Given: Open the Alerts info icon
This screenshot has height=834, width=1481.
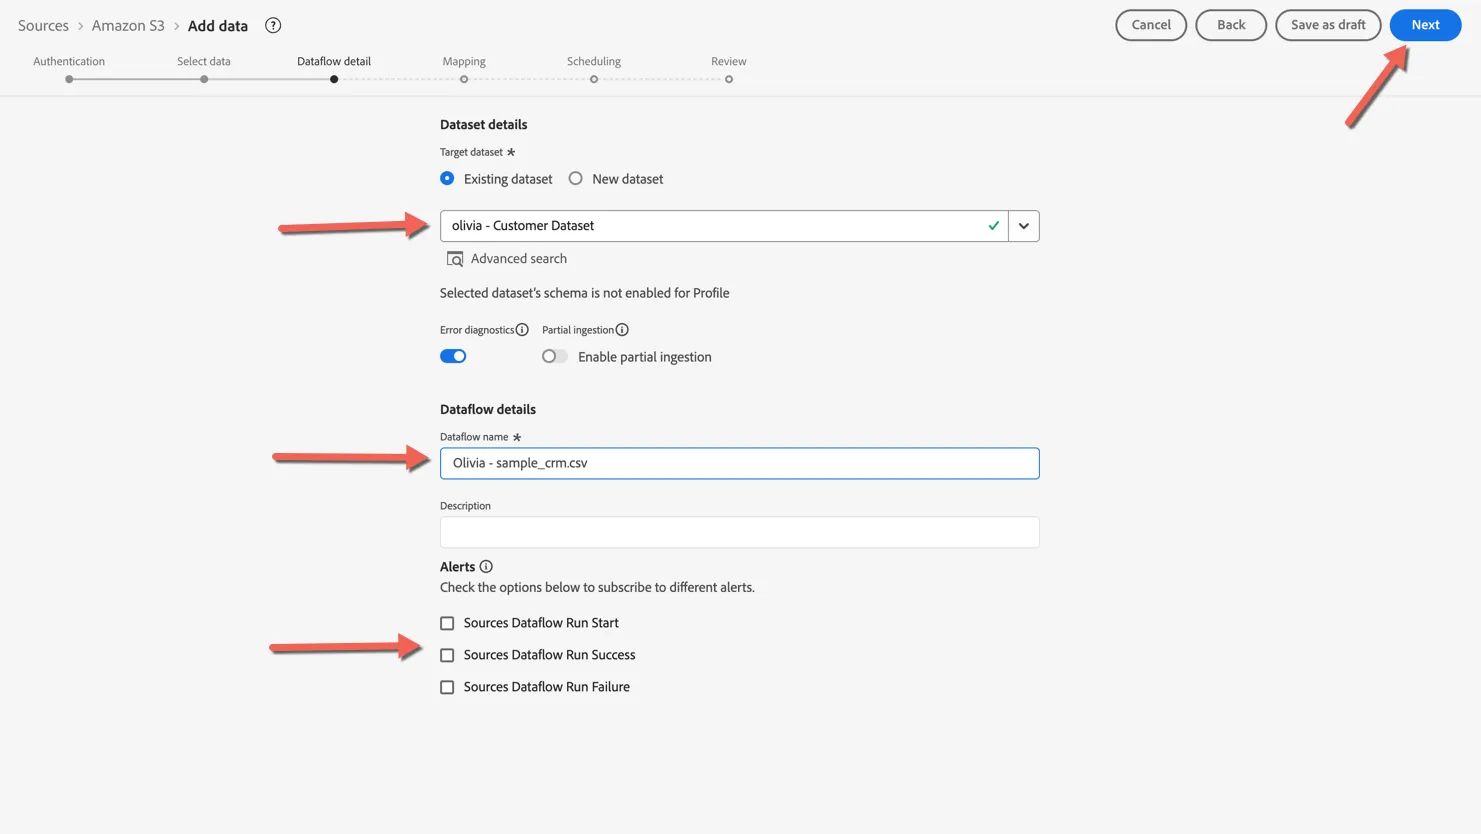Looking at the screenshot, I should pyautogui.click(x=486, y=567).
